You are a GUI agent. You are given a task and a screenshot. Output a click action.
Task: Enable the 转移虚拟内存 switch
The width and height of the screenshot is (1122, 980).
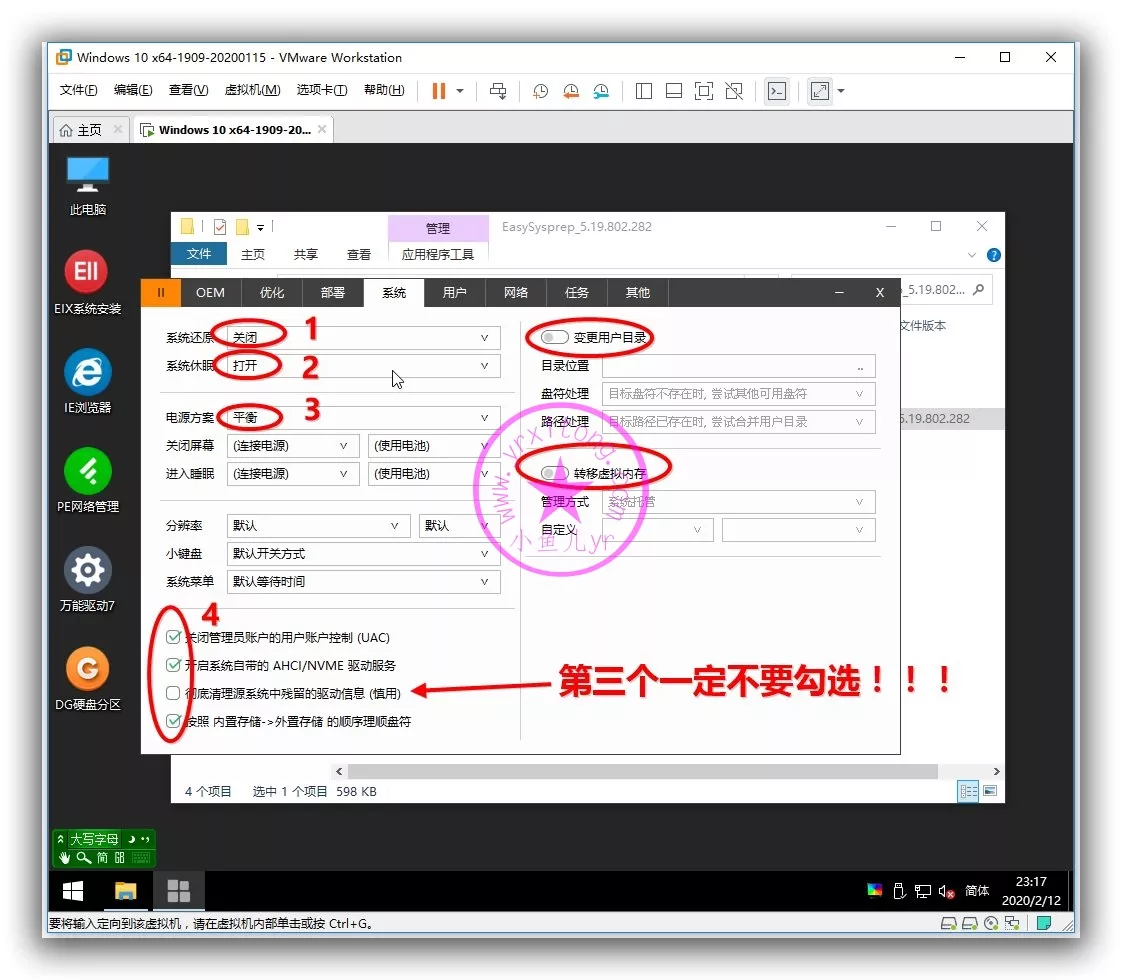[554, 473]
